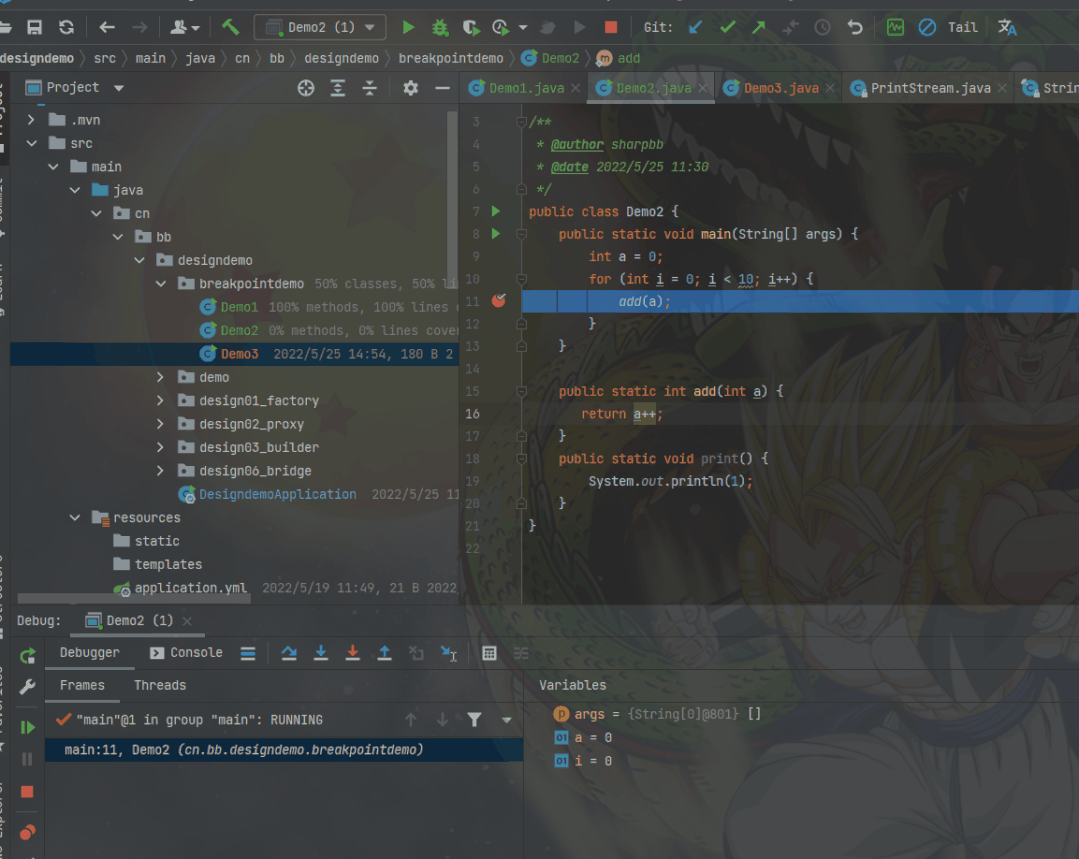Click the green Run button in the toolbar

[408, 27]
